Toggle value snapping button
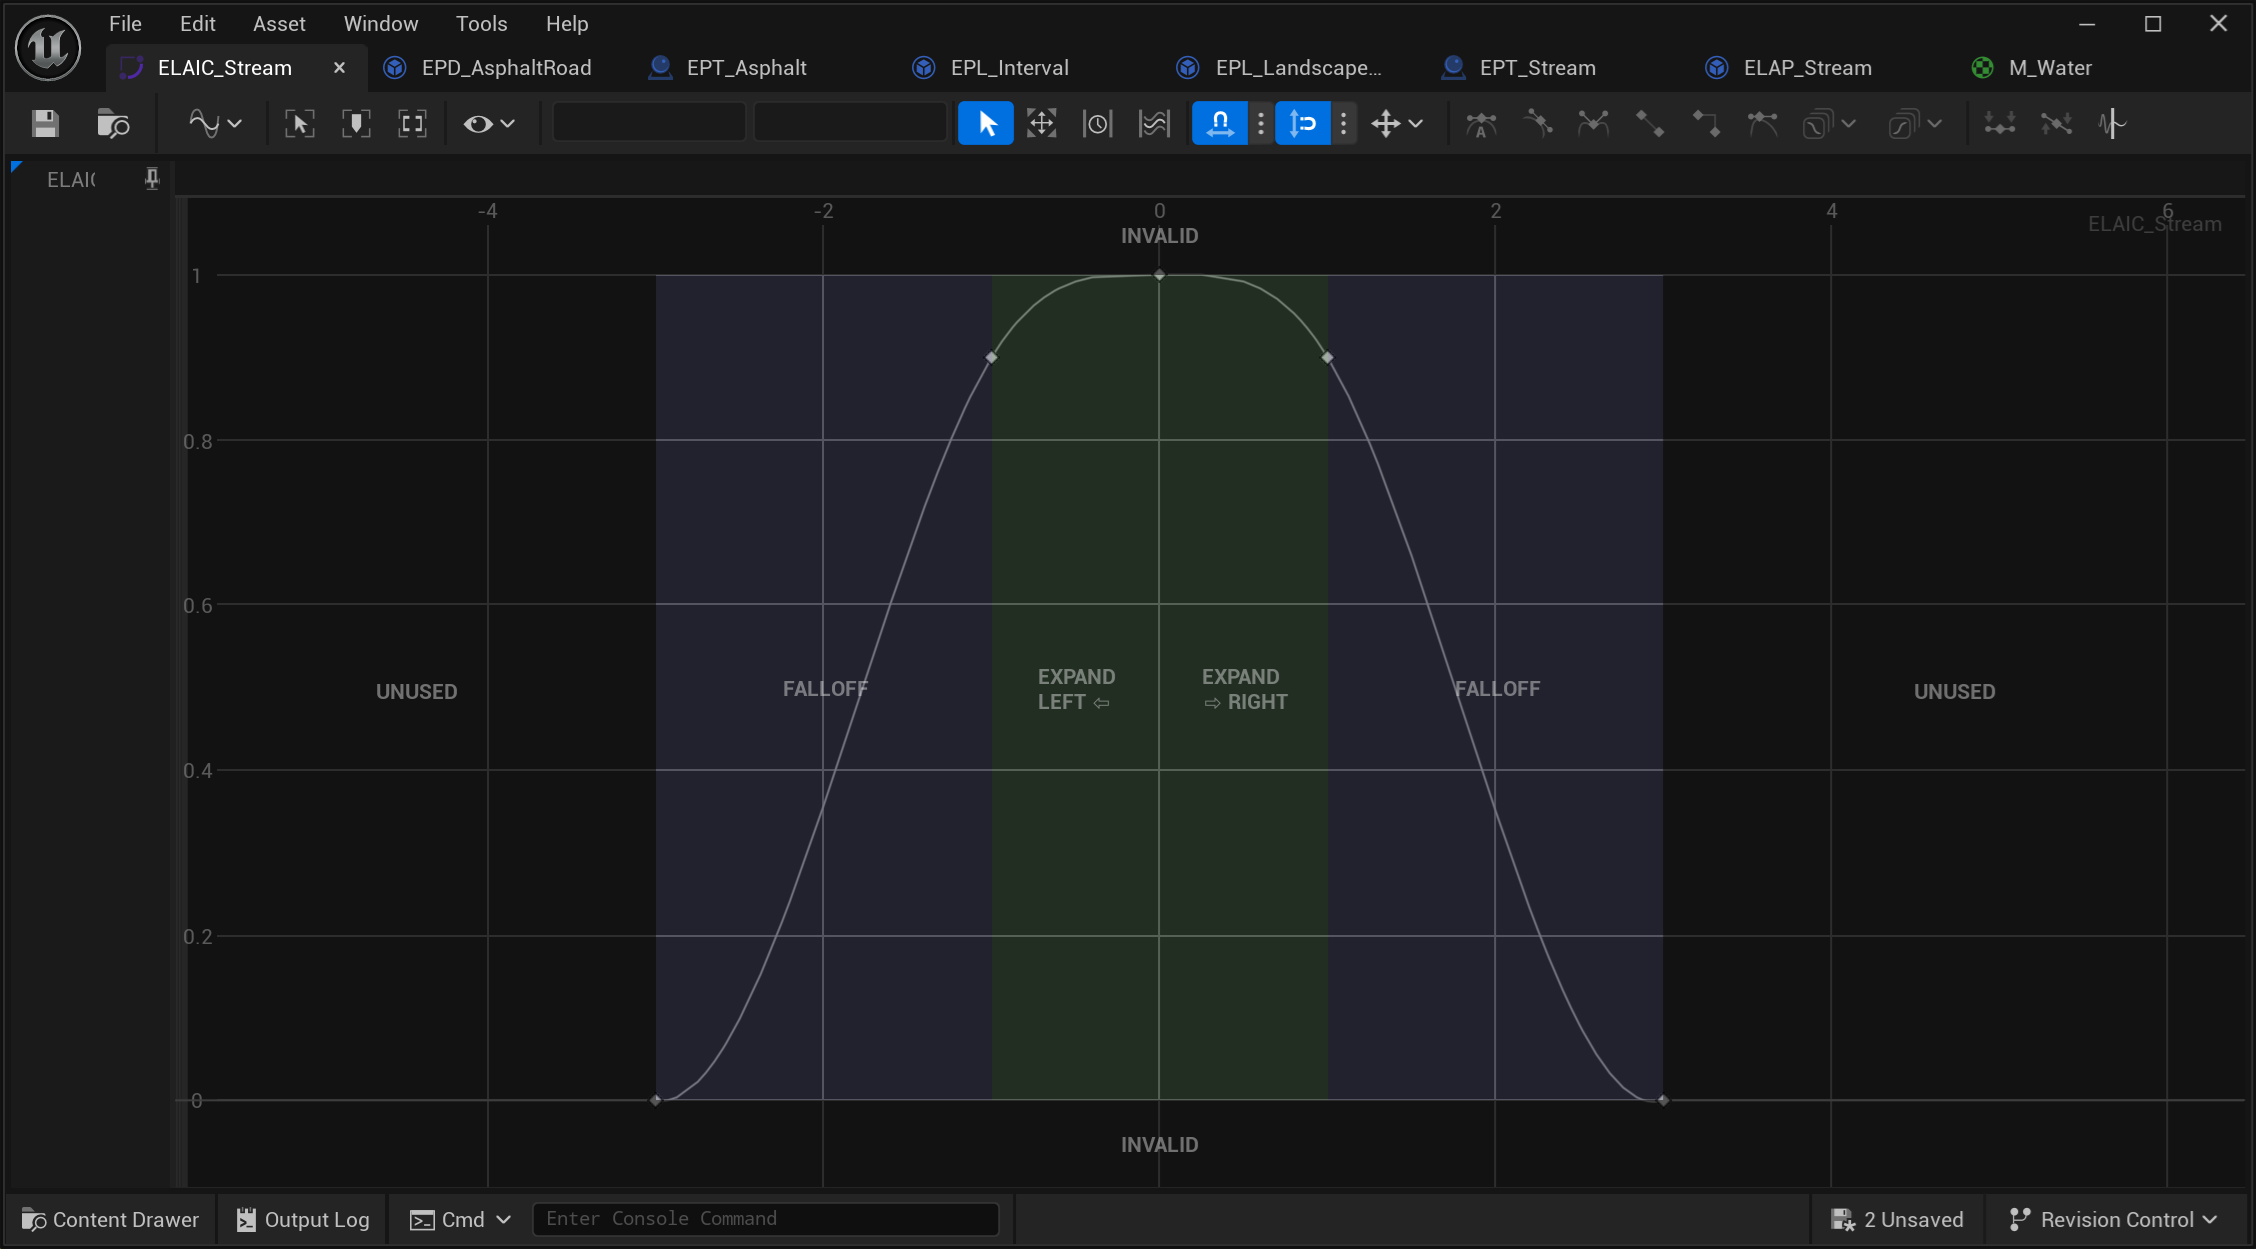The image size is (2256, 1249). [1302, 124]
